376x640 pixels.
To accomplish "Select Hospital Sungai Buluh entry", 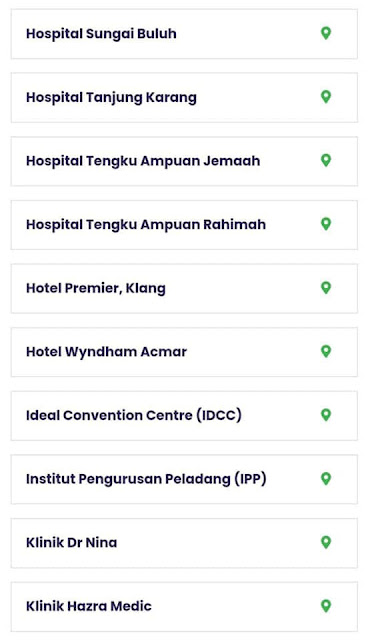I will click(x=184, y=34).
